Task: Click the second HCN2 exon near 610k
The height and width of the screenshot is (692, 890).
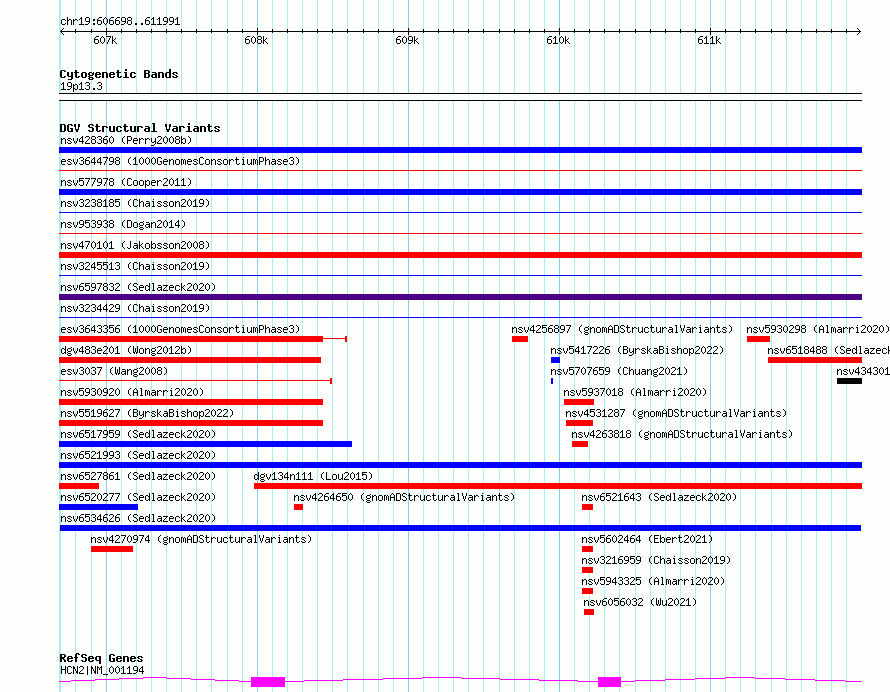Action: [610, 682]
